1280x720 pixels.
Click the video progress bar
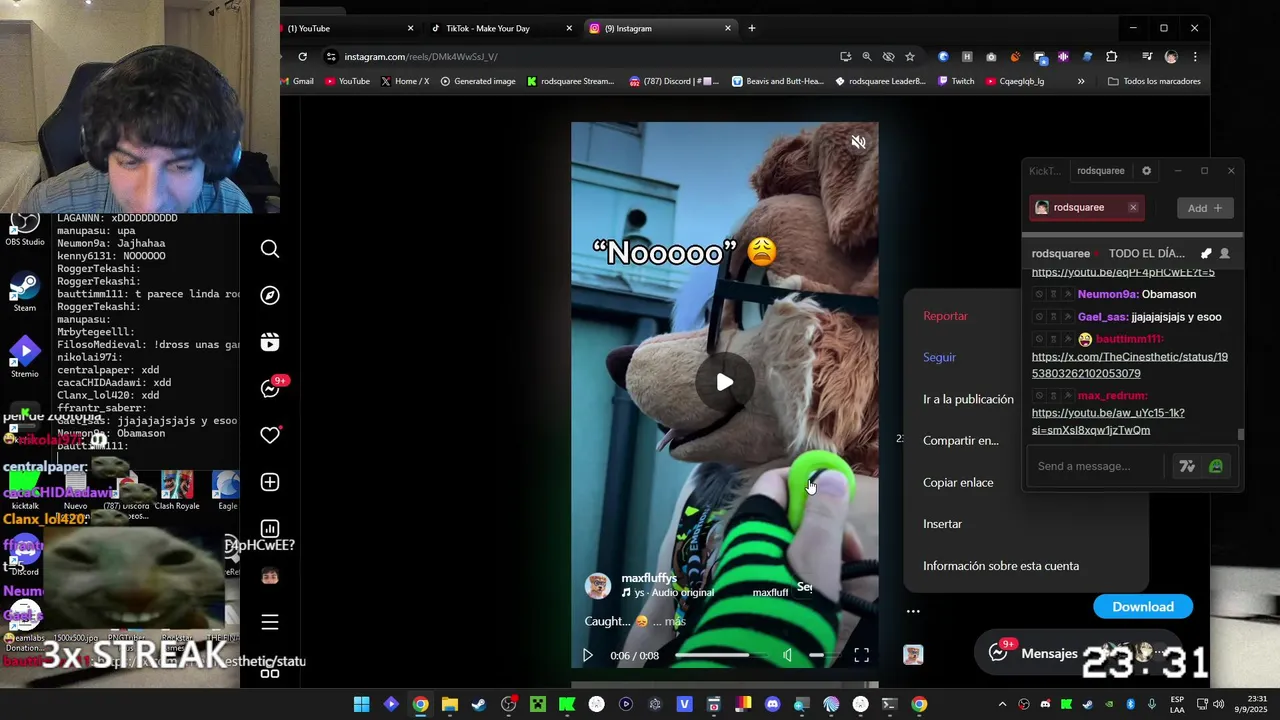pyautogui.click(x=721, y=655)
